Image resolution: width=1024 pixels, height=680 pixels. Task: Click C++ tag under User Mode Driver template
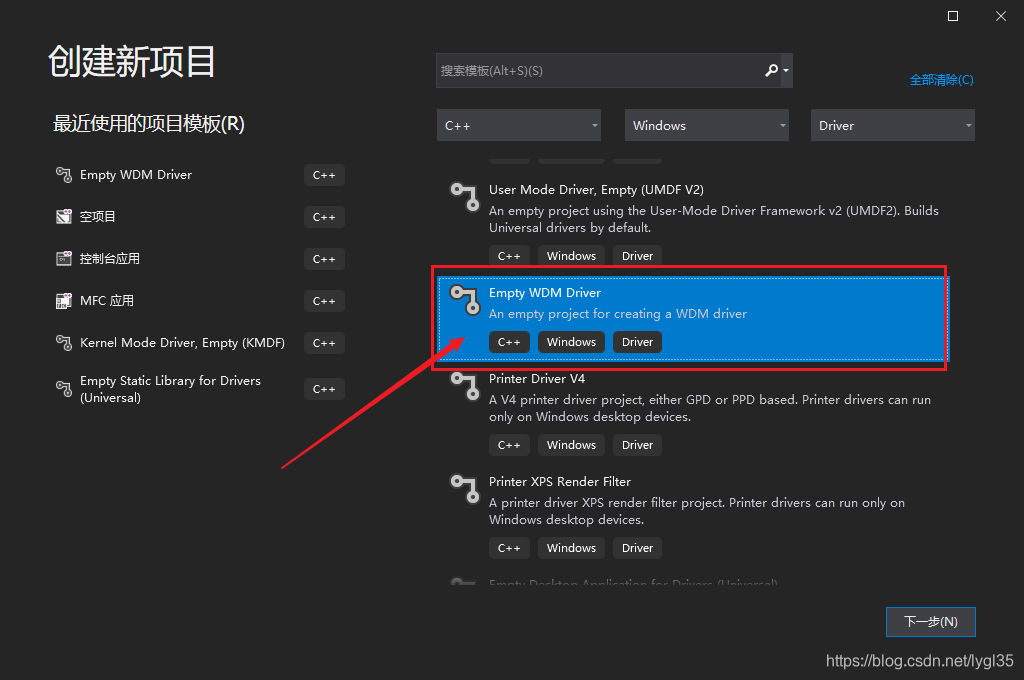click(509, 256)
